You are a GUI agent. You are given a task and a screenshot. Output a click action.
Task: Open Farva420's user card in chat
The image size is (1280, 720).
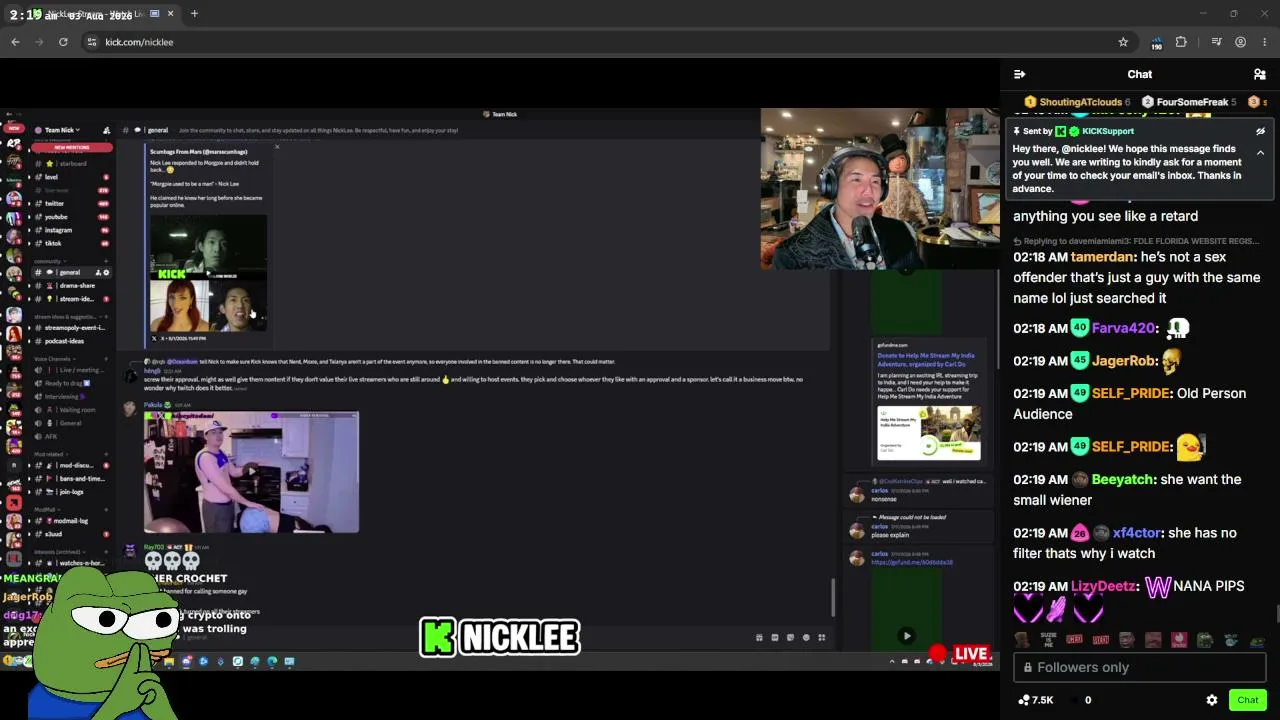coord(1124,328)
